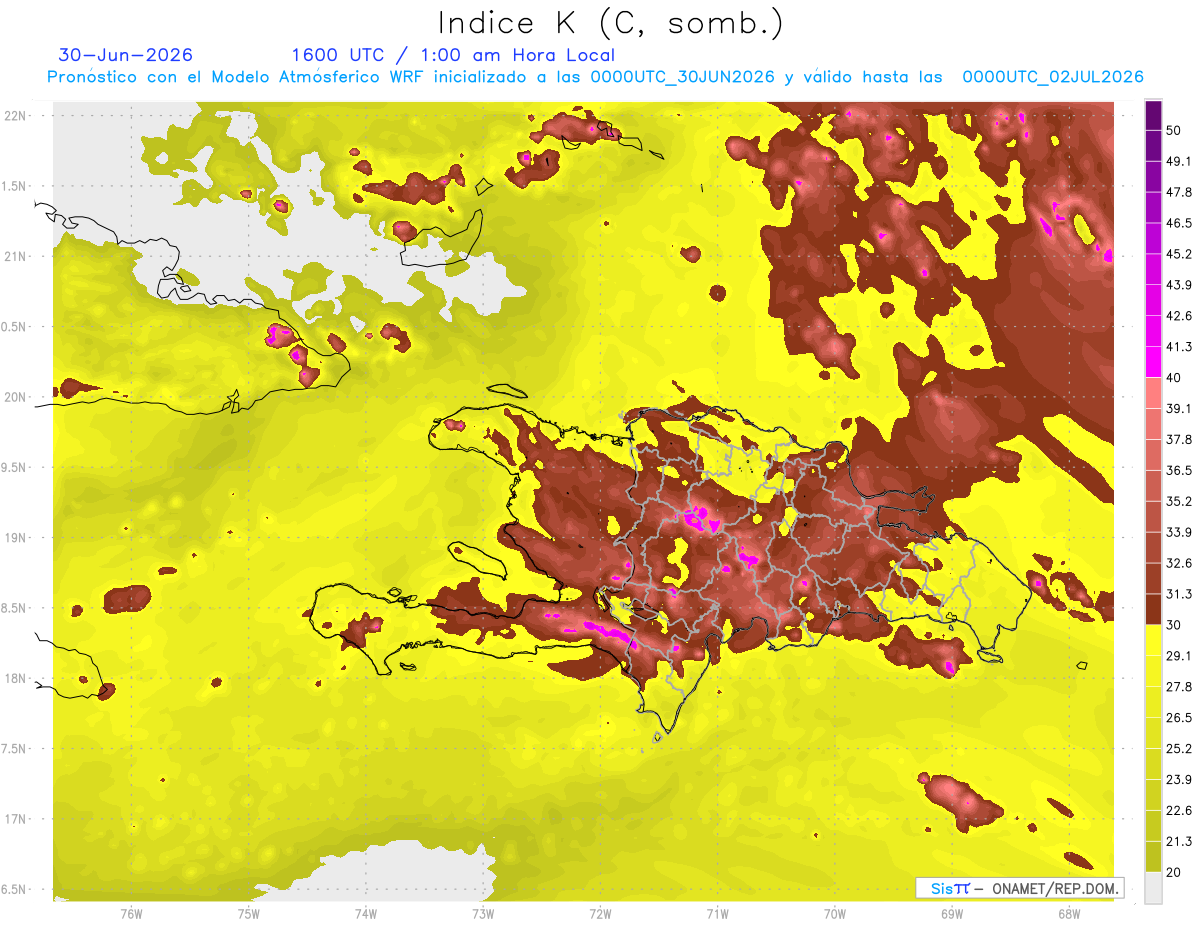Click the latitude axis label "20N"
The image size is (1200, 927).
point(15,397)
